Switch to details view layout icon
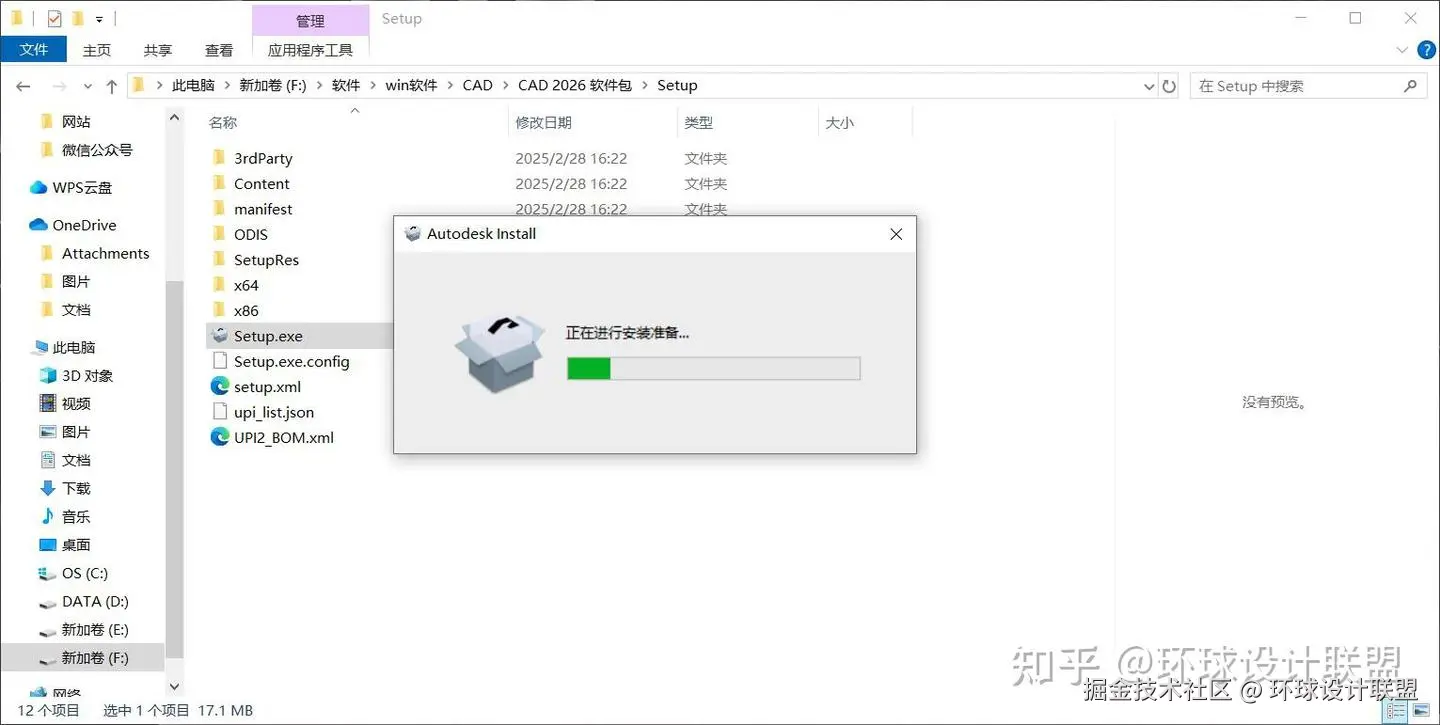The width and height of the screenshot is (1440, 725). coord(1396,711)
